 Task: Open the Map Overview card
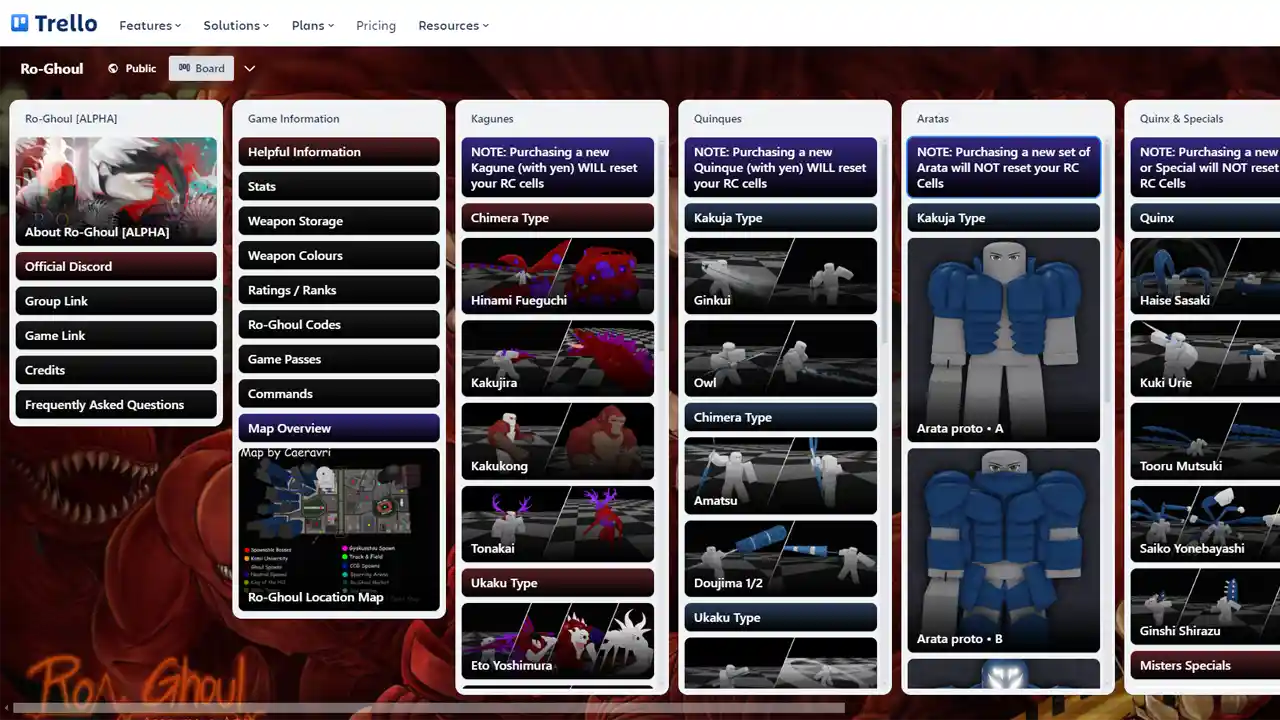point(339,428)
